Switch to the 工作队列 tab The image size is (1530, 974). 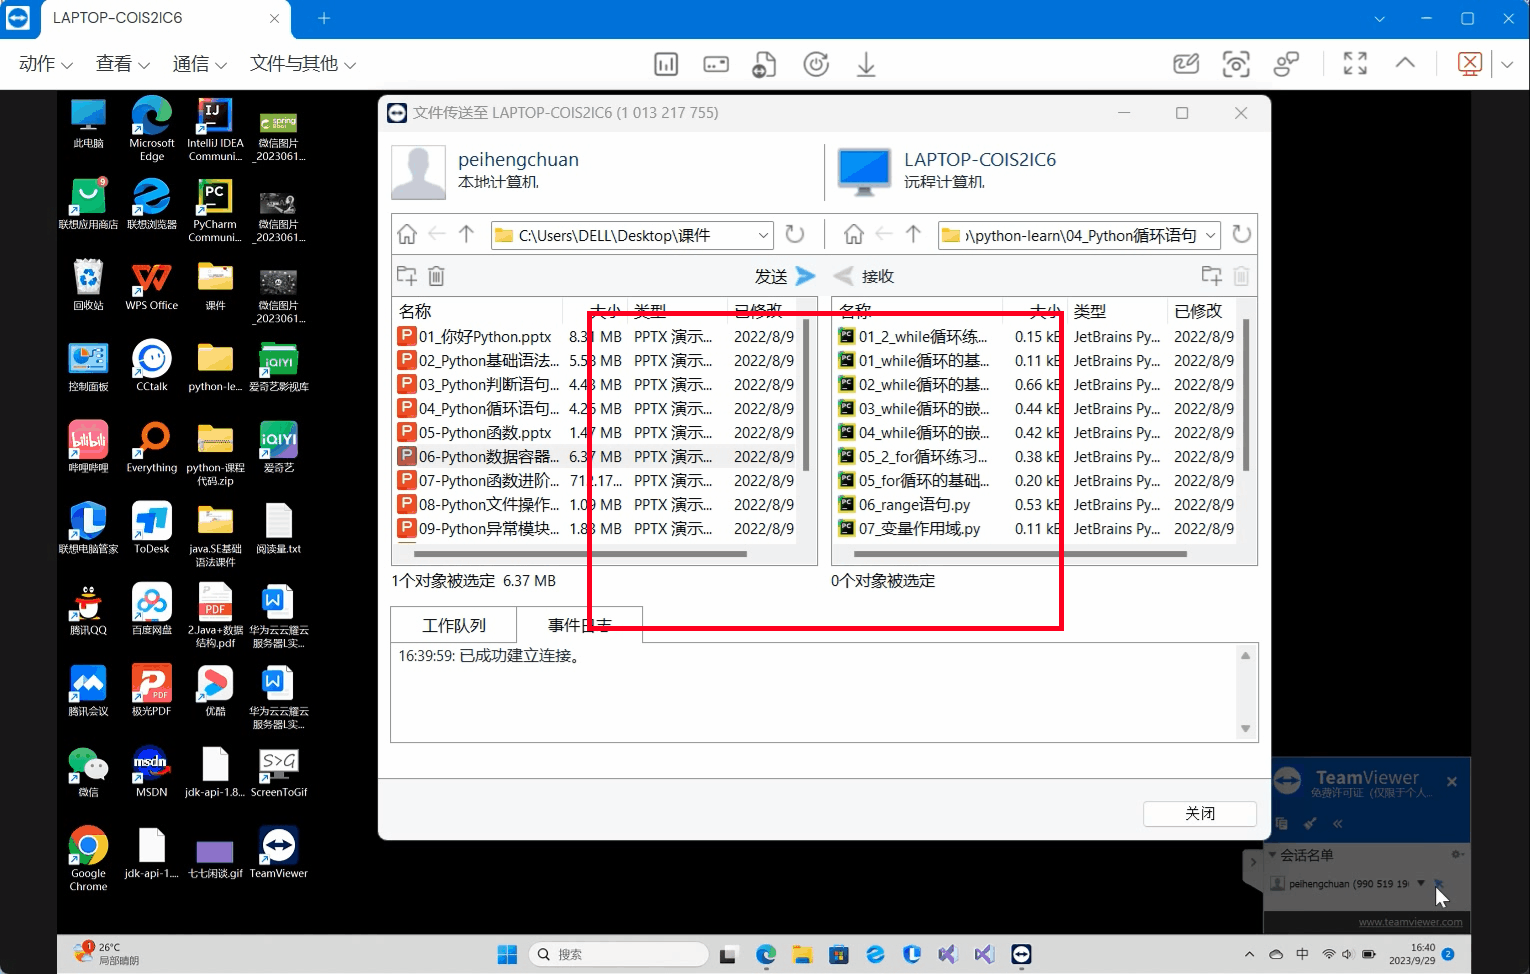[453, 624]
